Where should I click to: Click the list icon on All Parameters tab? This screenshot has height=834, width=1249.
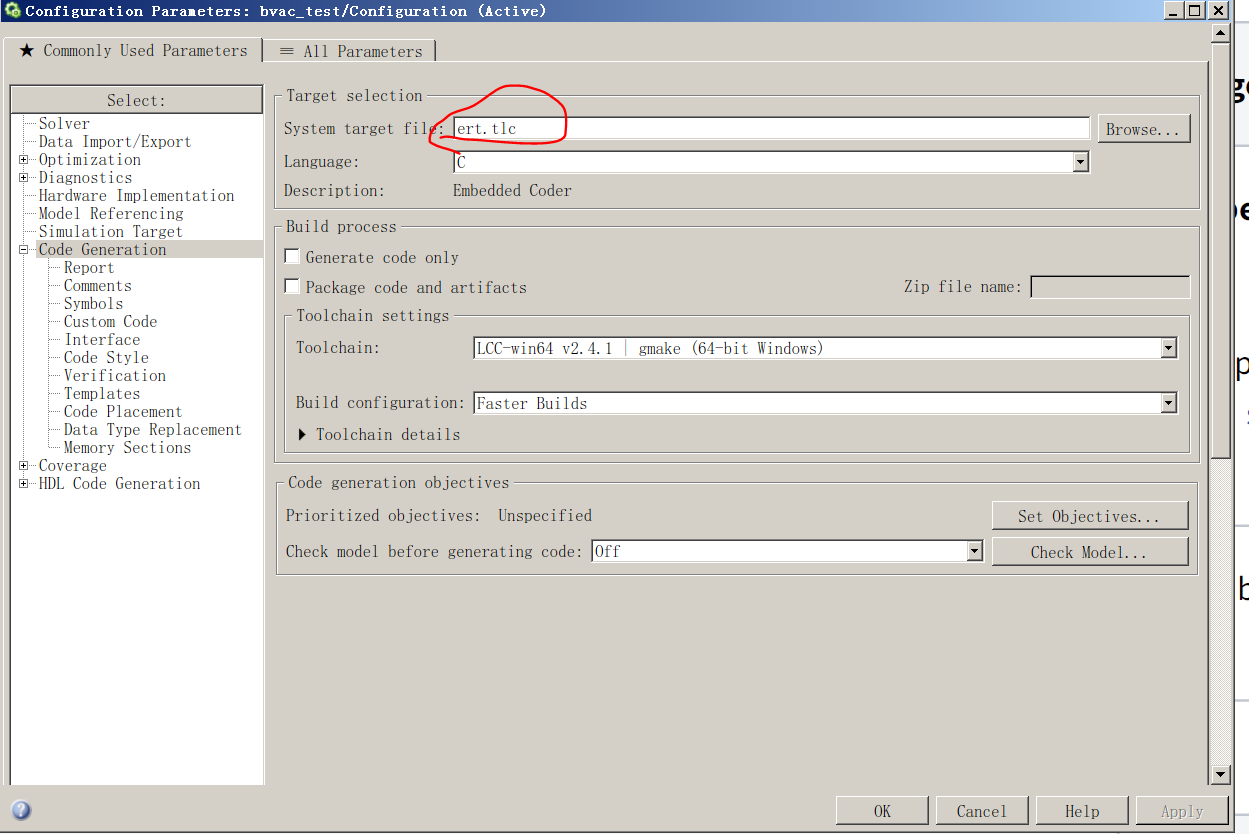[287, 51]
